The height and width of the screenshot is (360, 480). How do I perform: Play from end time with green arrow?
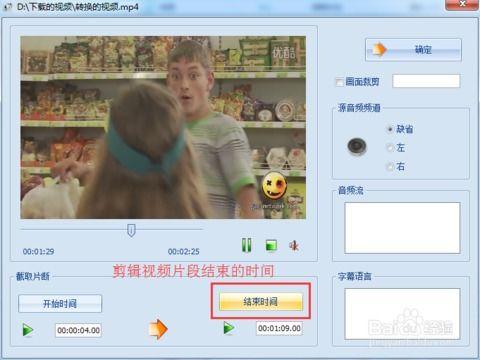(x=229, y=328)
